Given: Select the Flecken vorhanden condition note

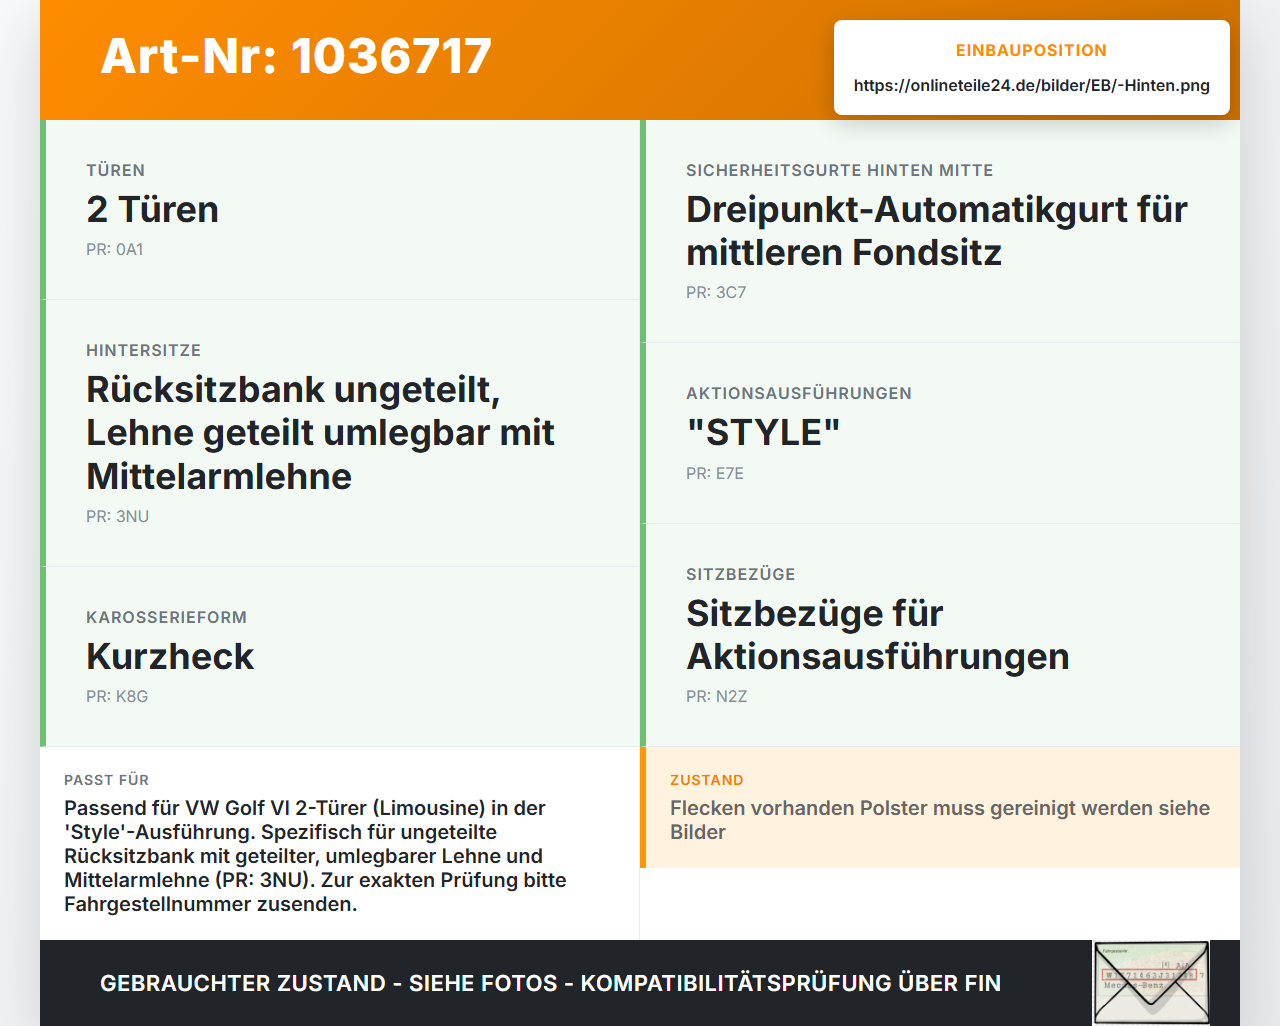Looking at the screenshot, I should 940,820.
